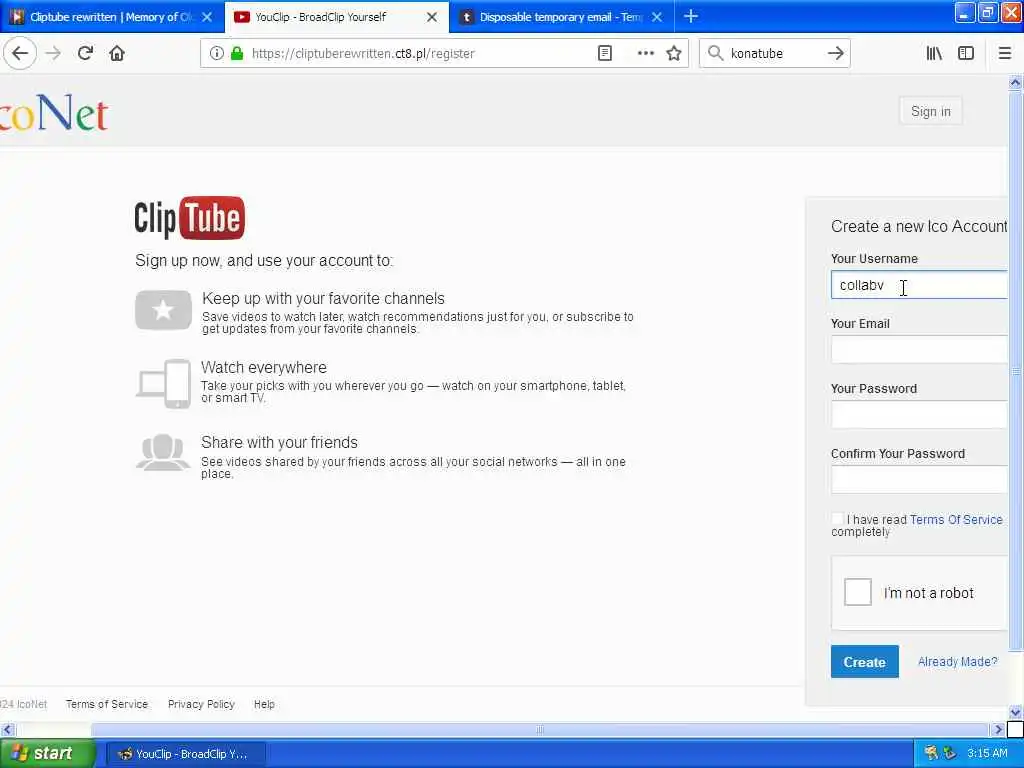Click the IcoNet logo

(x=54, y=113)
